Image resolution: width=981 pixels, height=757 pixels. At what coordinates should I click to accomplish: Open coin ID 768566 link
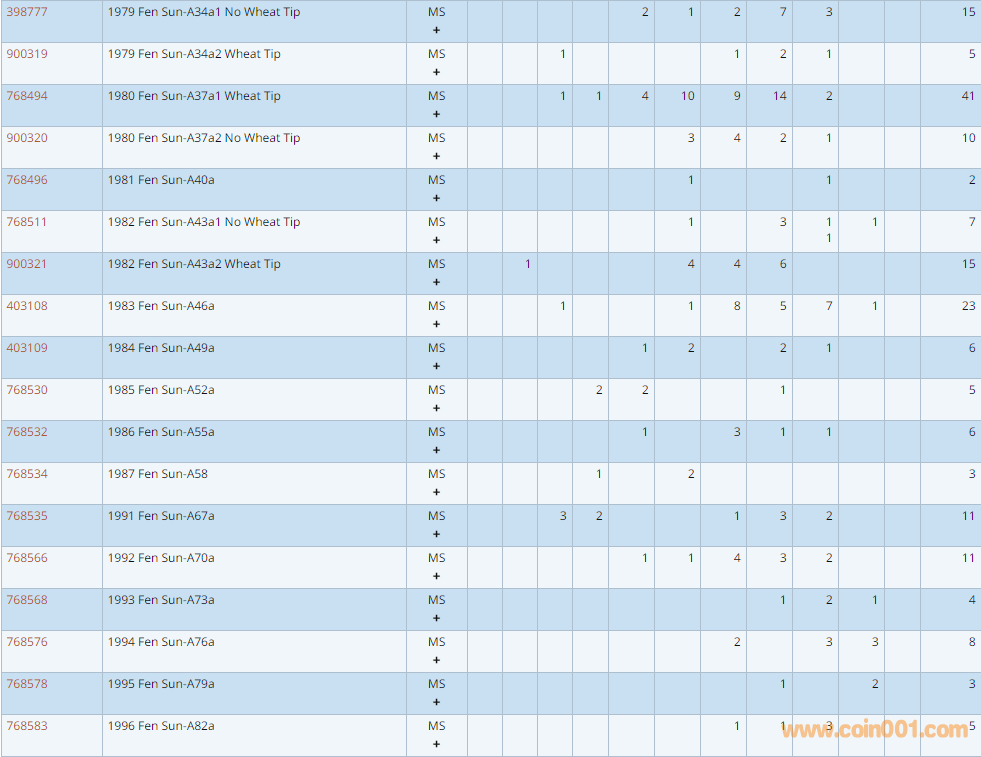27,558
